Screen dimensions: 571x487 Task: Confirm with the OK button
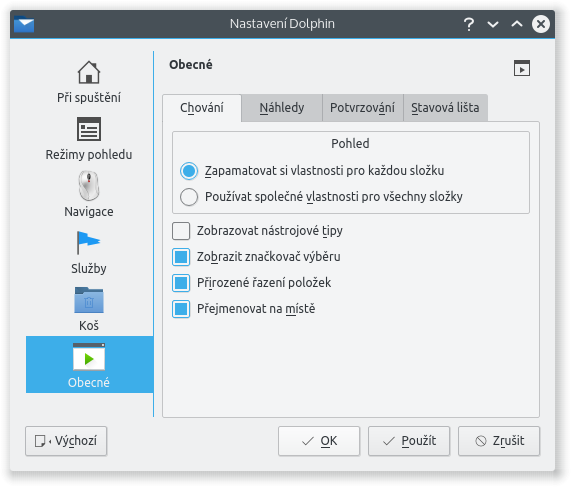click(319, 441)
